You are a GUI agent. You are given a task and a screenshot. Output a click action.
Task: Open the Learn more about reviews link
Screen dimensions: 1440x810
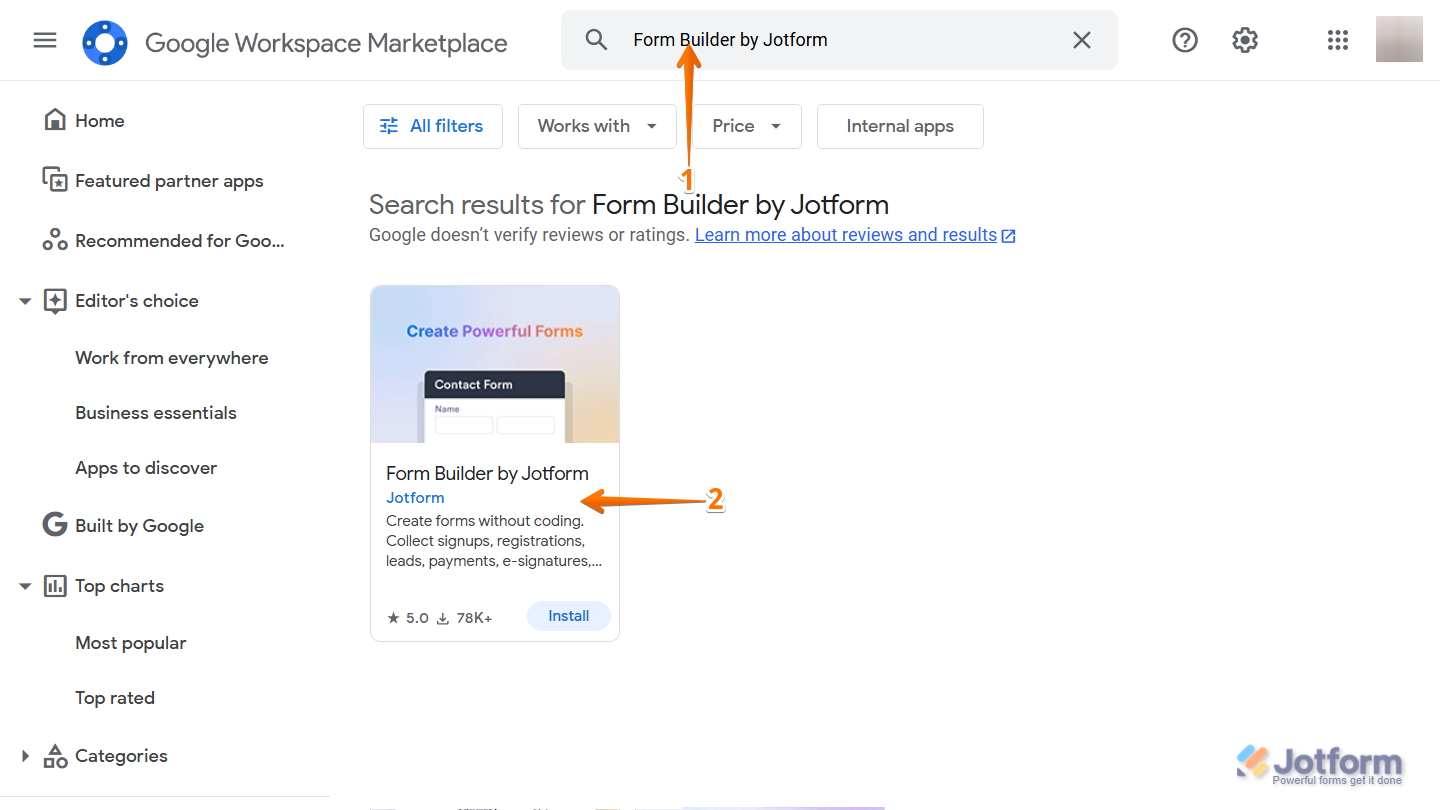[846, 234]
